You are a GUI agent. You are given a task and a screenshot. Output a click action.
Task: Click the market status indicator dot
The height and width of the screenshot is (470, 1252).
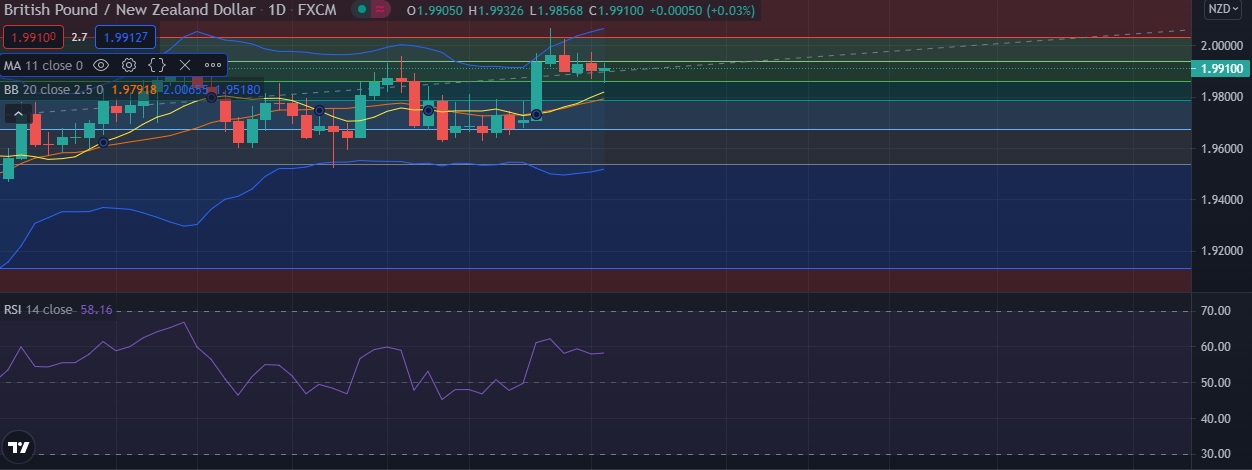point(361,10)
